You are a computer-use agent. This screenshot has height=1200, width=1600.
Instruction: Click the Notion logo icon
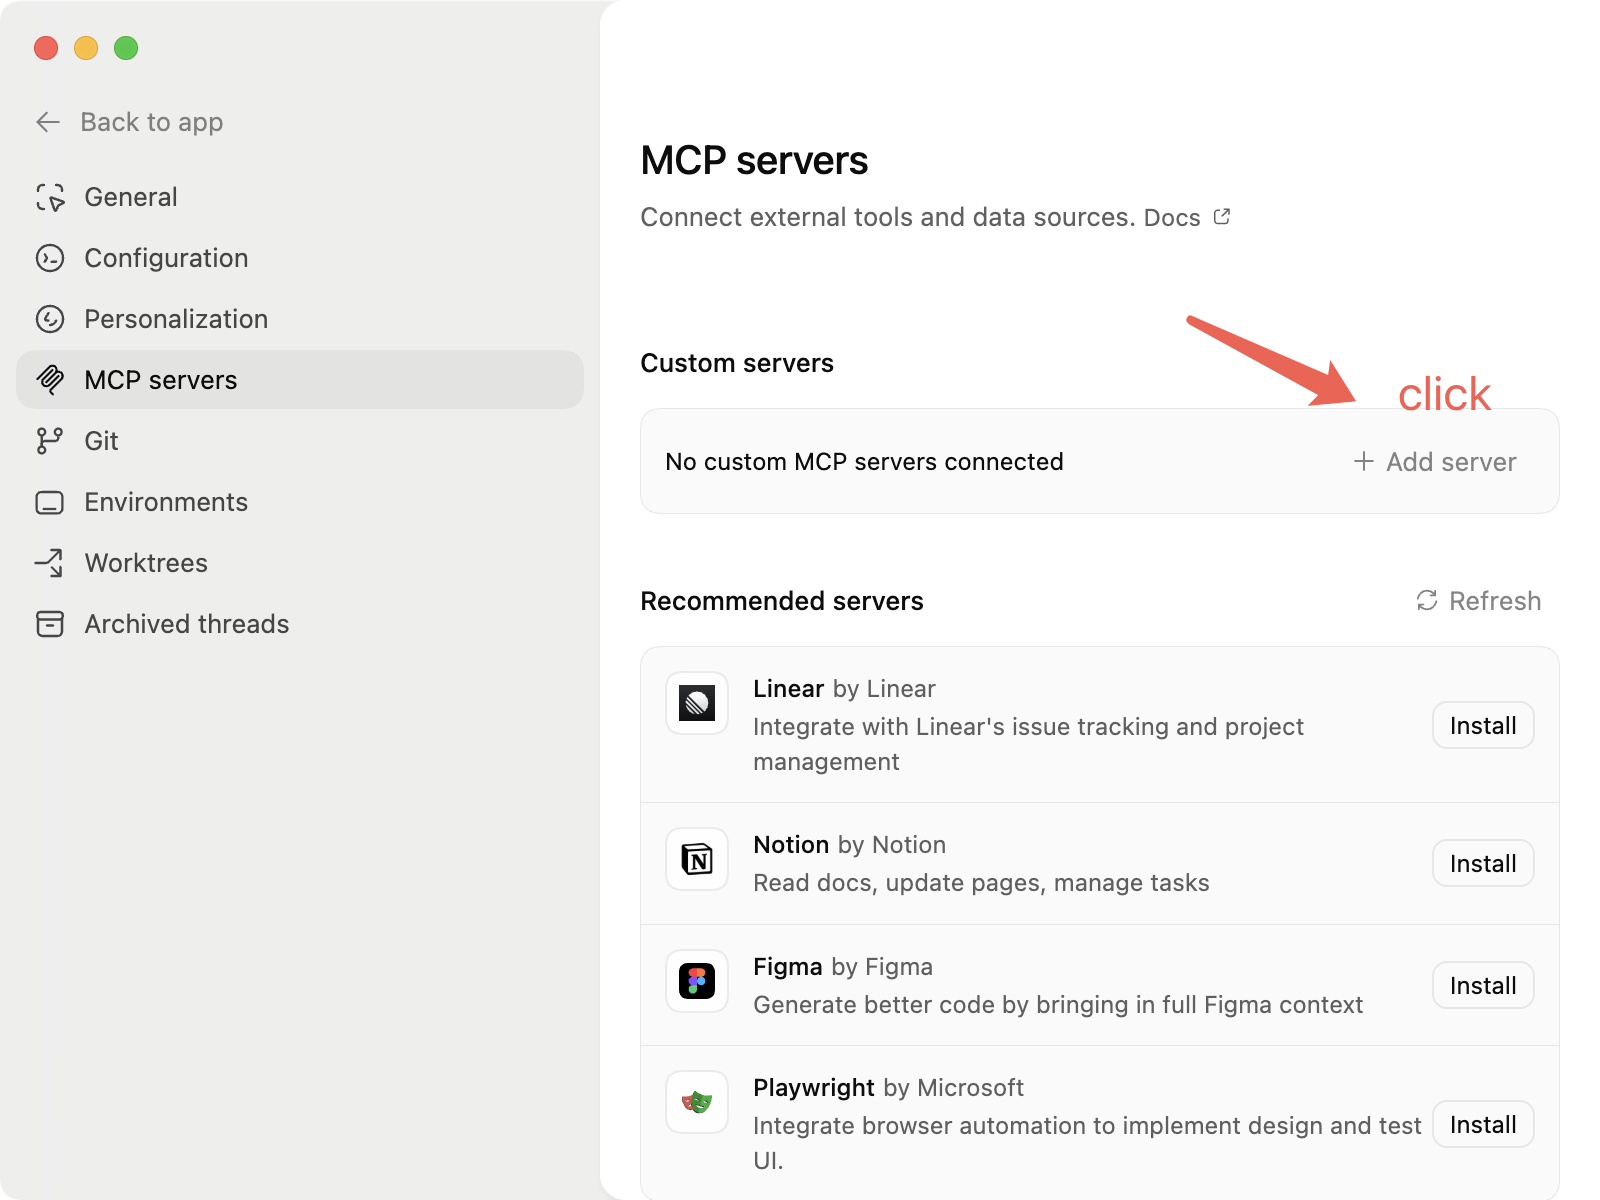pyautogui.click(x=697, y=859)
